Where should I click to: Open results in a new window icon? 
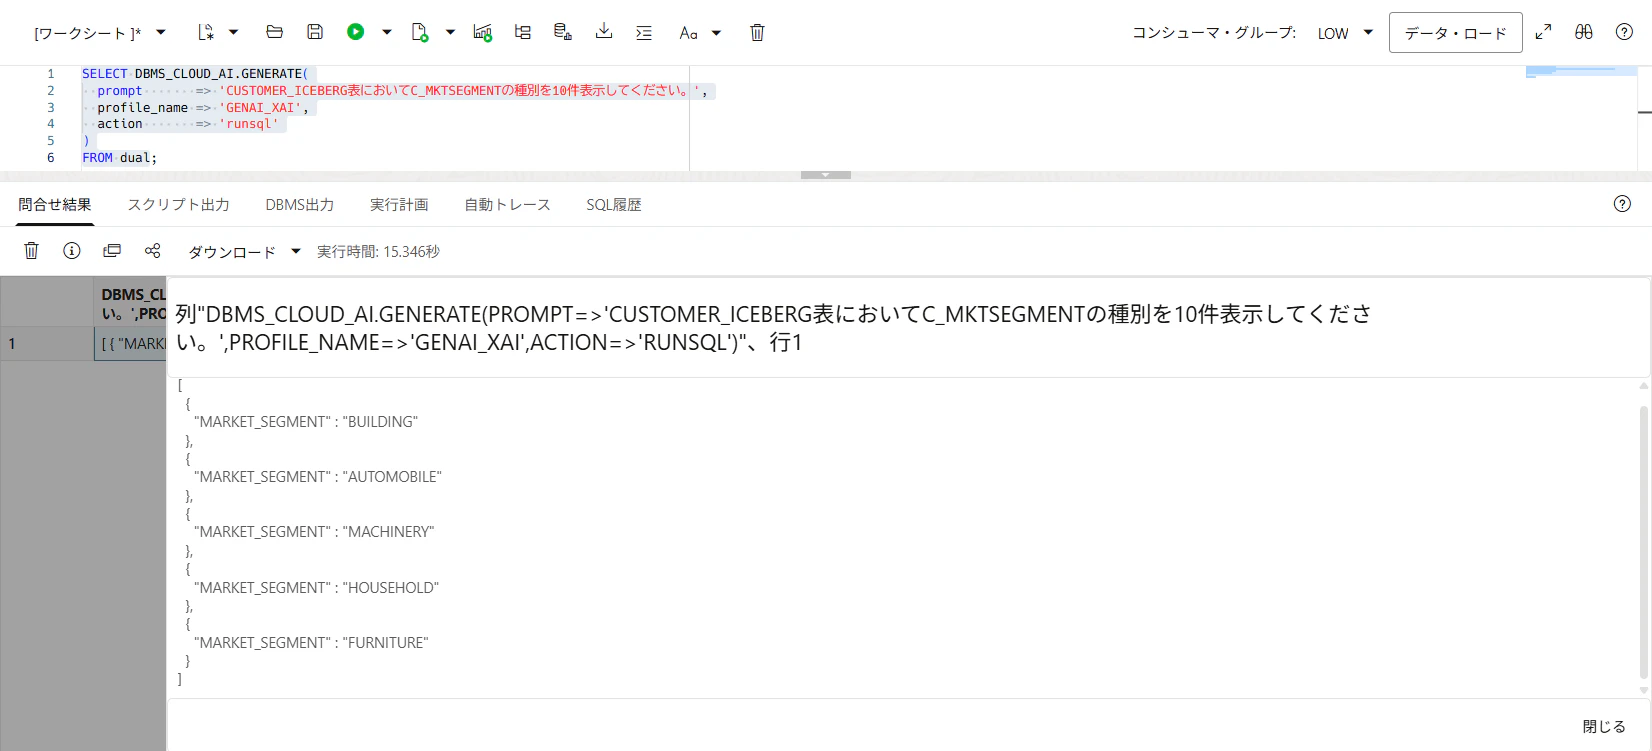click(x=112, y=251)
